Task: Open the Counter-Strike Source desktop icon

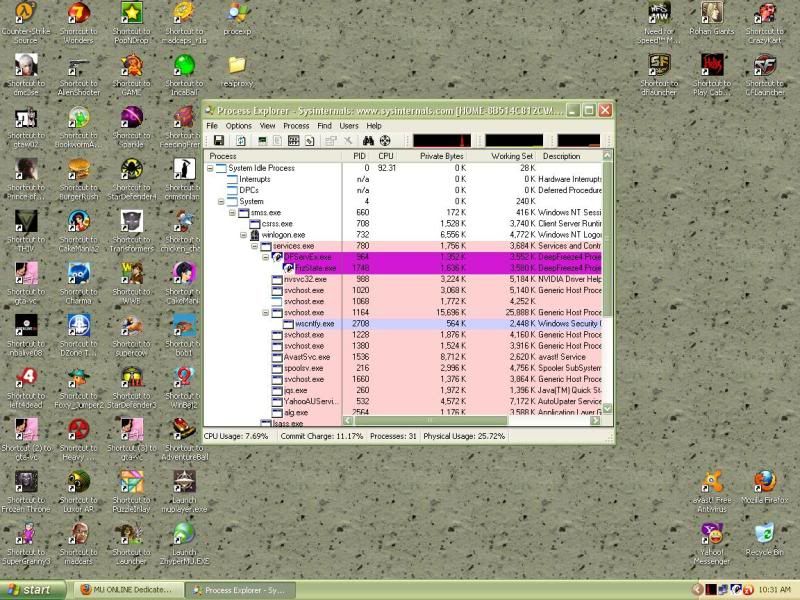Action: (x=26, y=23)
